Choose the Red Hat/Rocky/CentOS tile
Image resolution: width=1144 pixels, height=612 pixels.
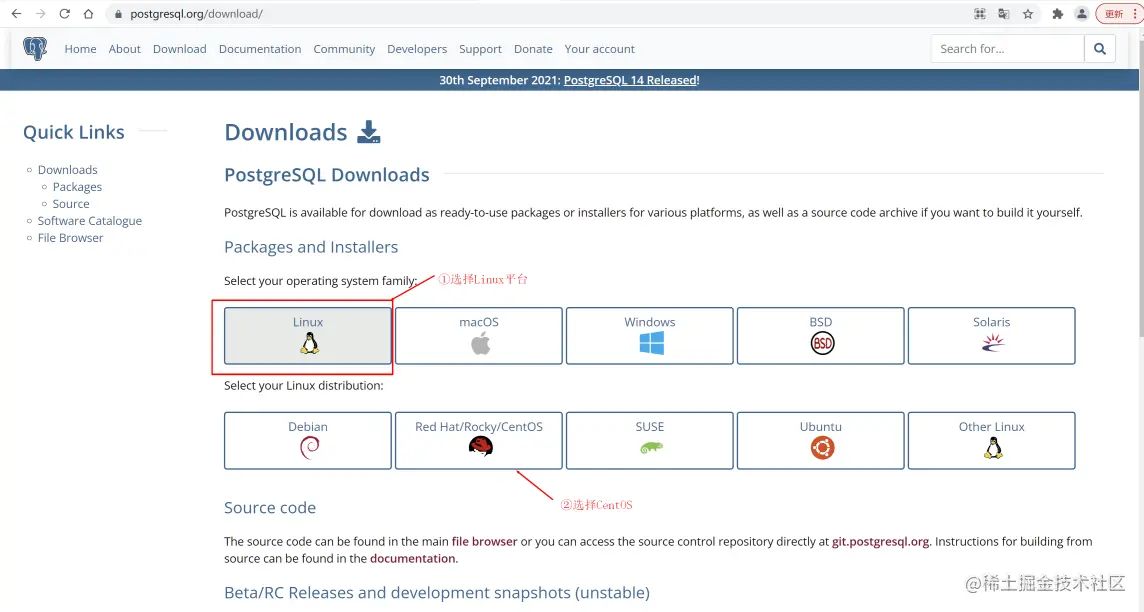pos(479,441)
